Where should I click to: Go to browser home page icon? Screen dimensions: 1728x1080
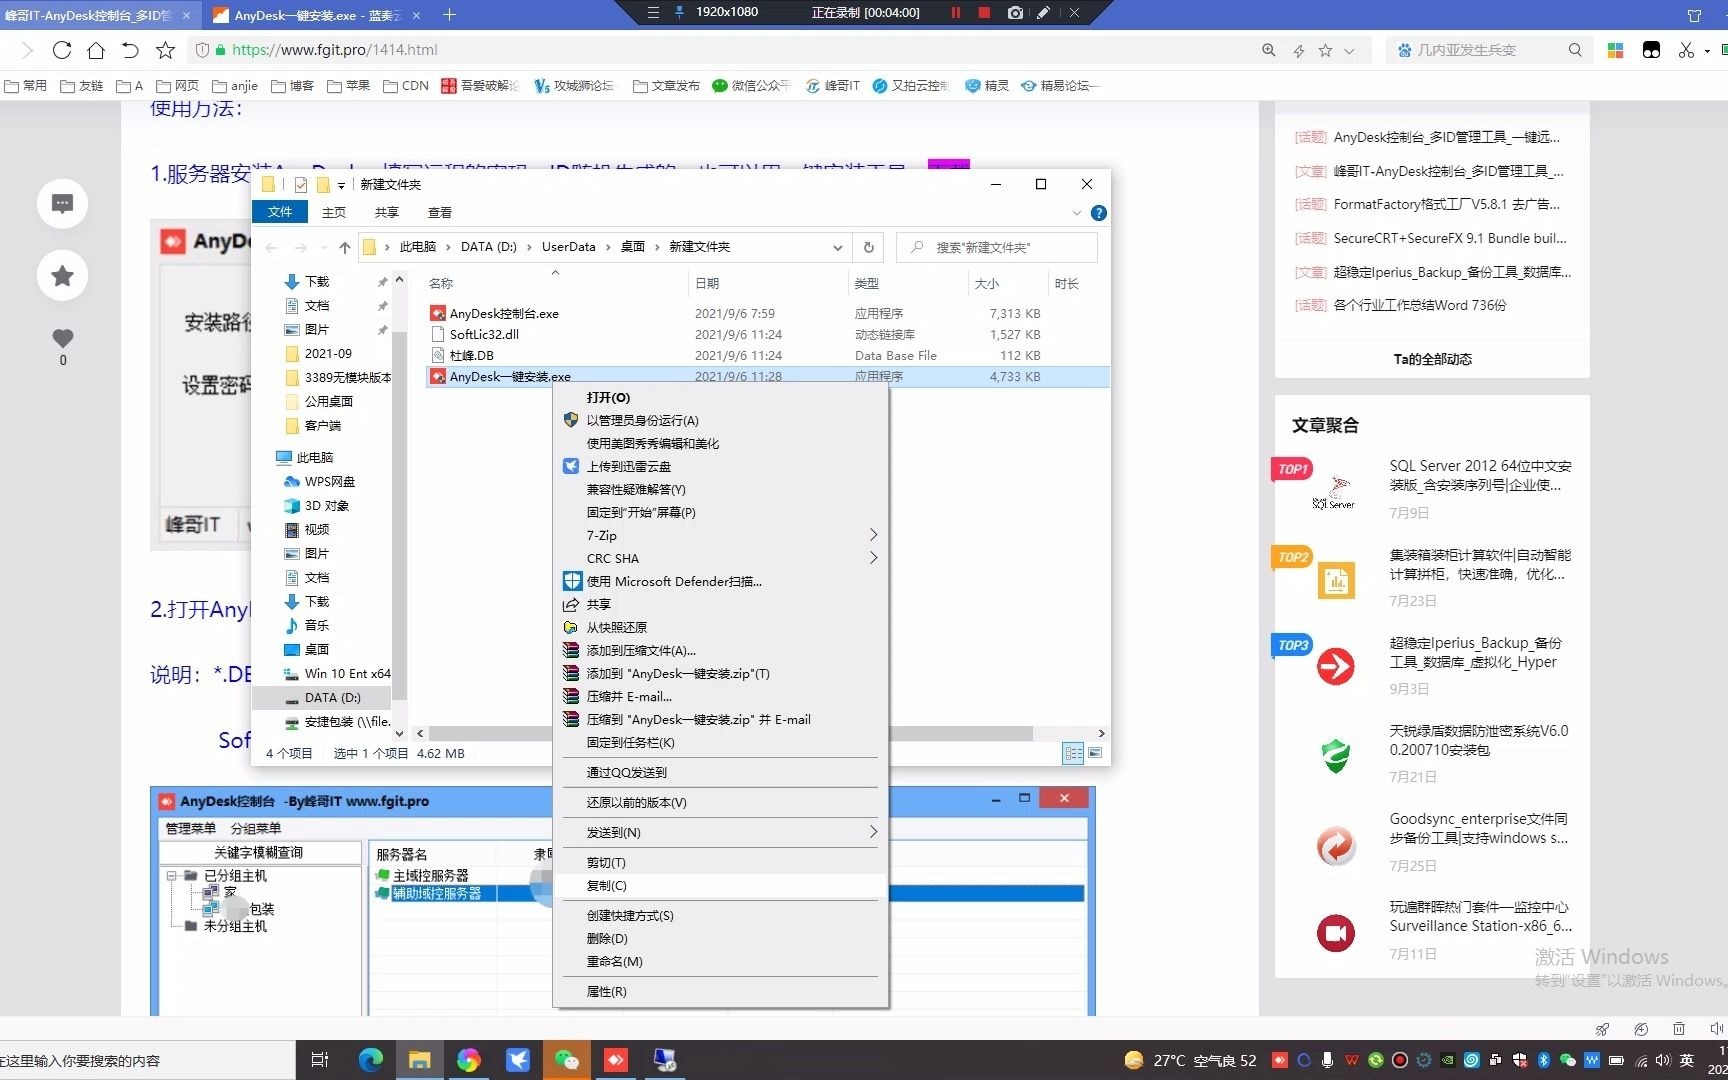point(96,50)
